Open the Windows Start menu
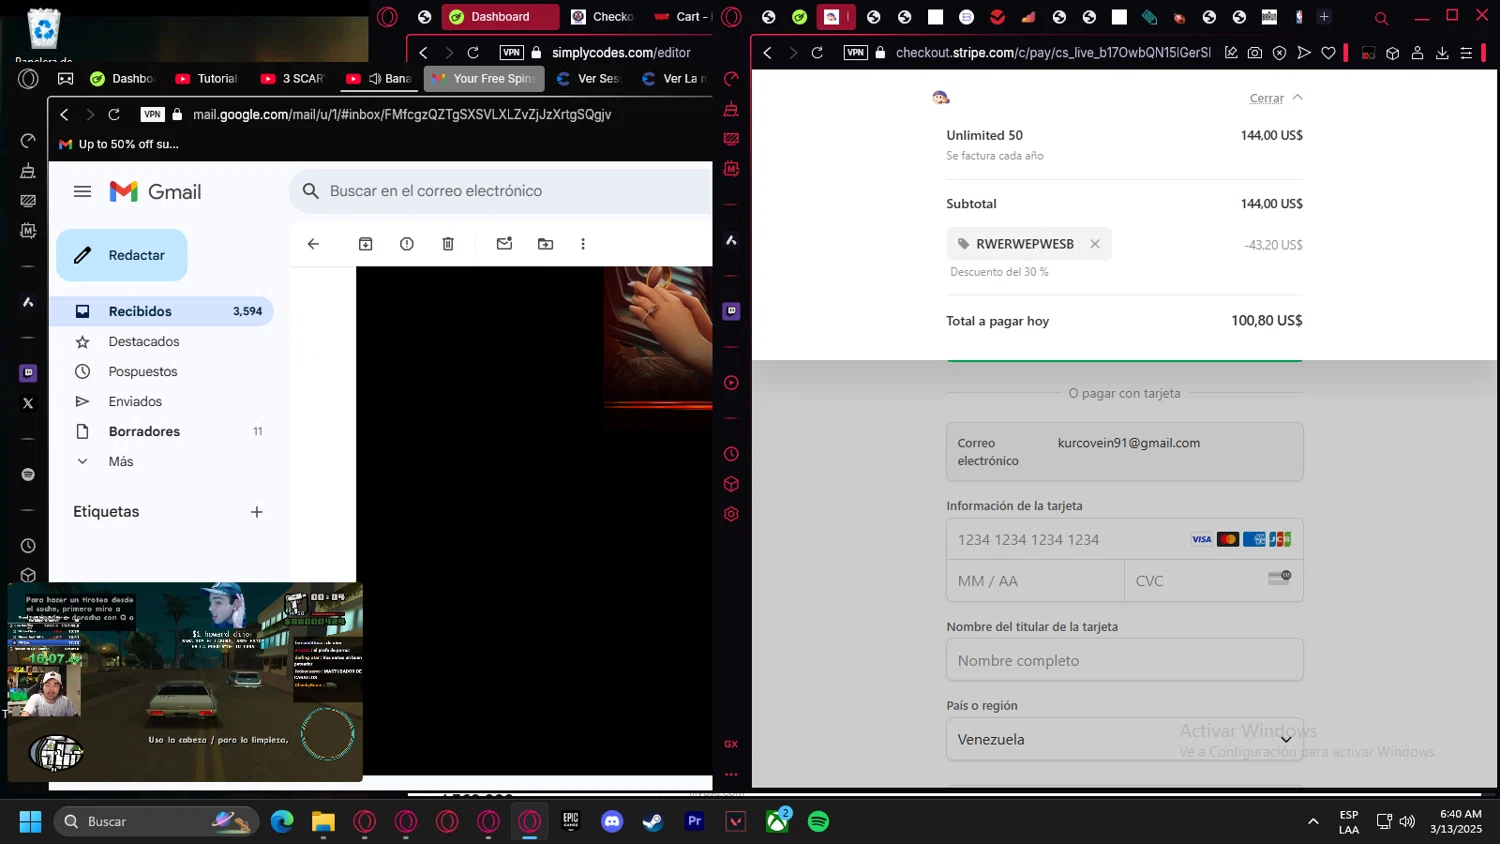 30,822
